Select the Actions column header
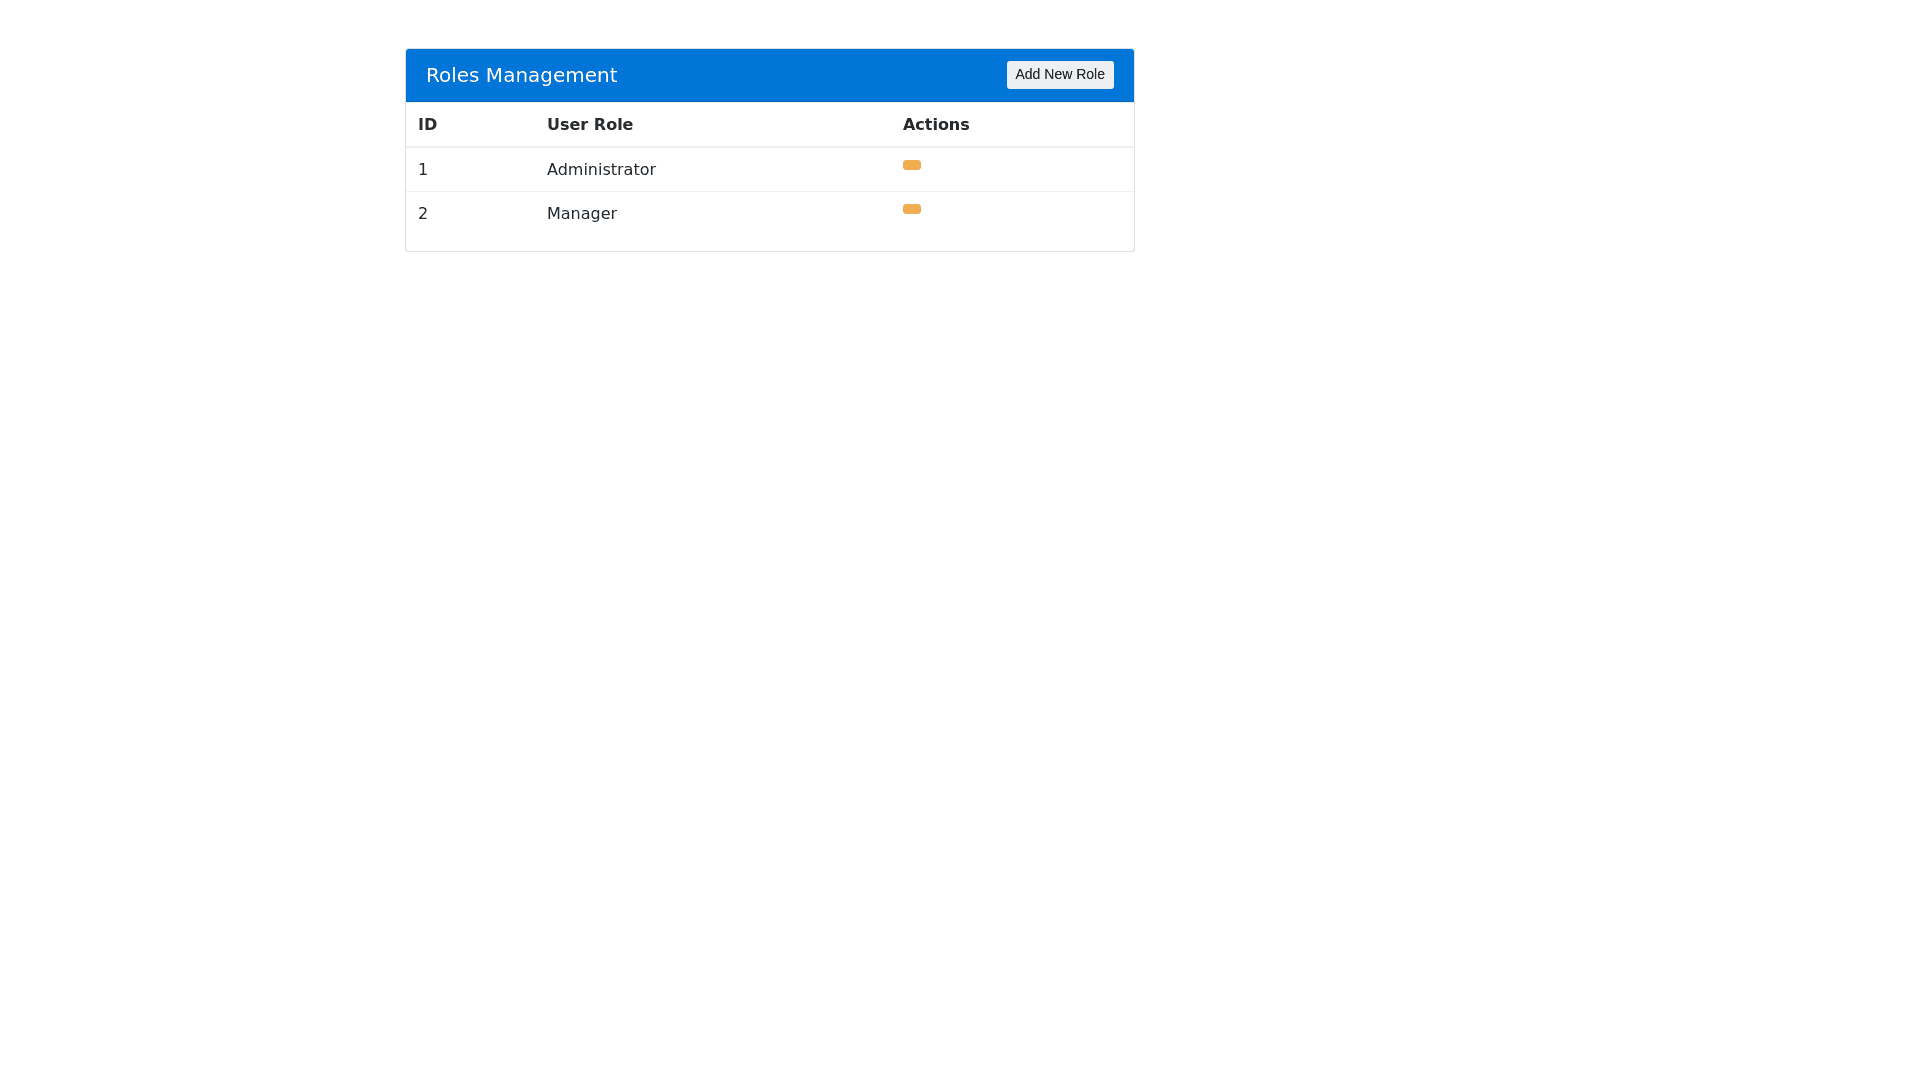1920x1080 pixels. point(936,124)
